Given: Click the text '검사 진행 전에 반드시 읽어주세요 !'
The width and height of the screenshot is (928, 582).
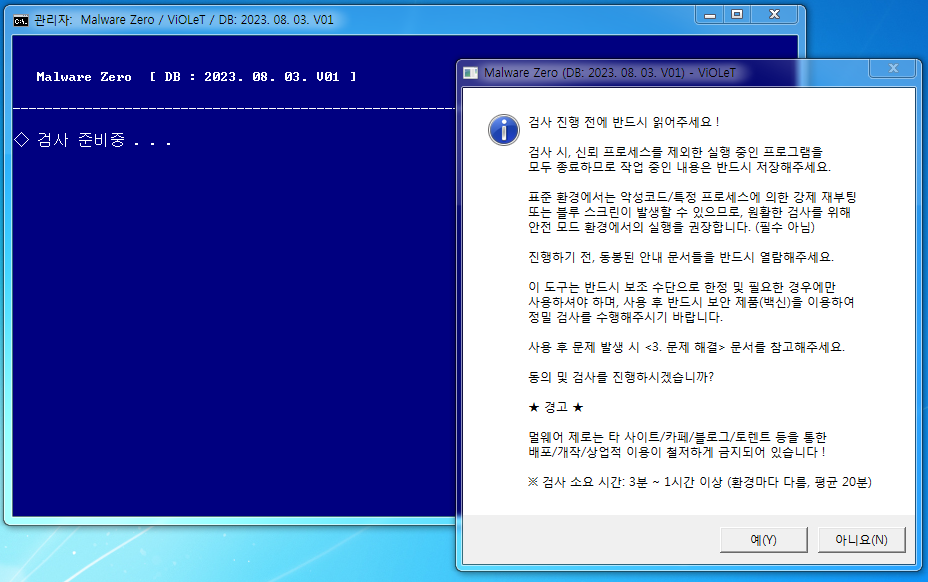Looking at the screenshot, I should click(x=624, y=122).
